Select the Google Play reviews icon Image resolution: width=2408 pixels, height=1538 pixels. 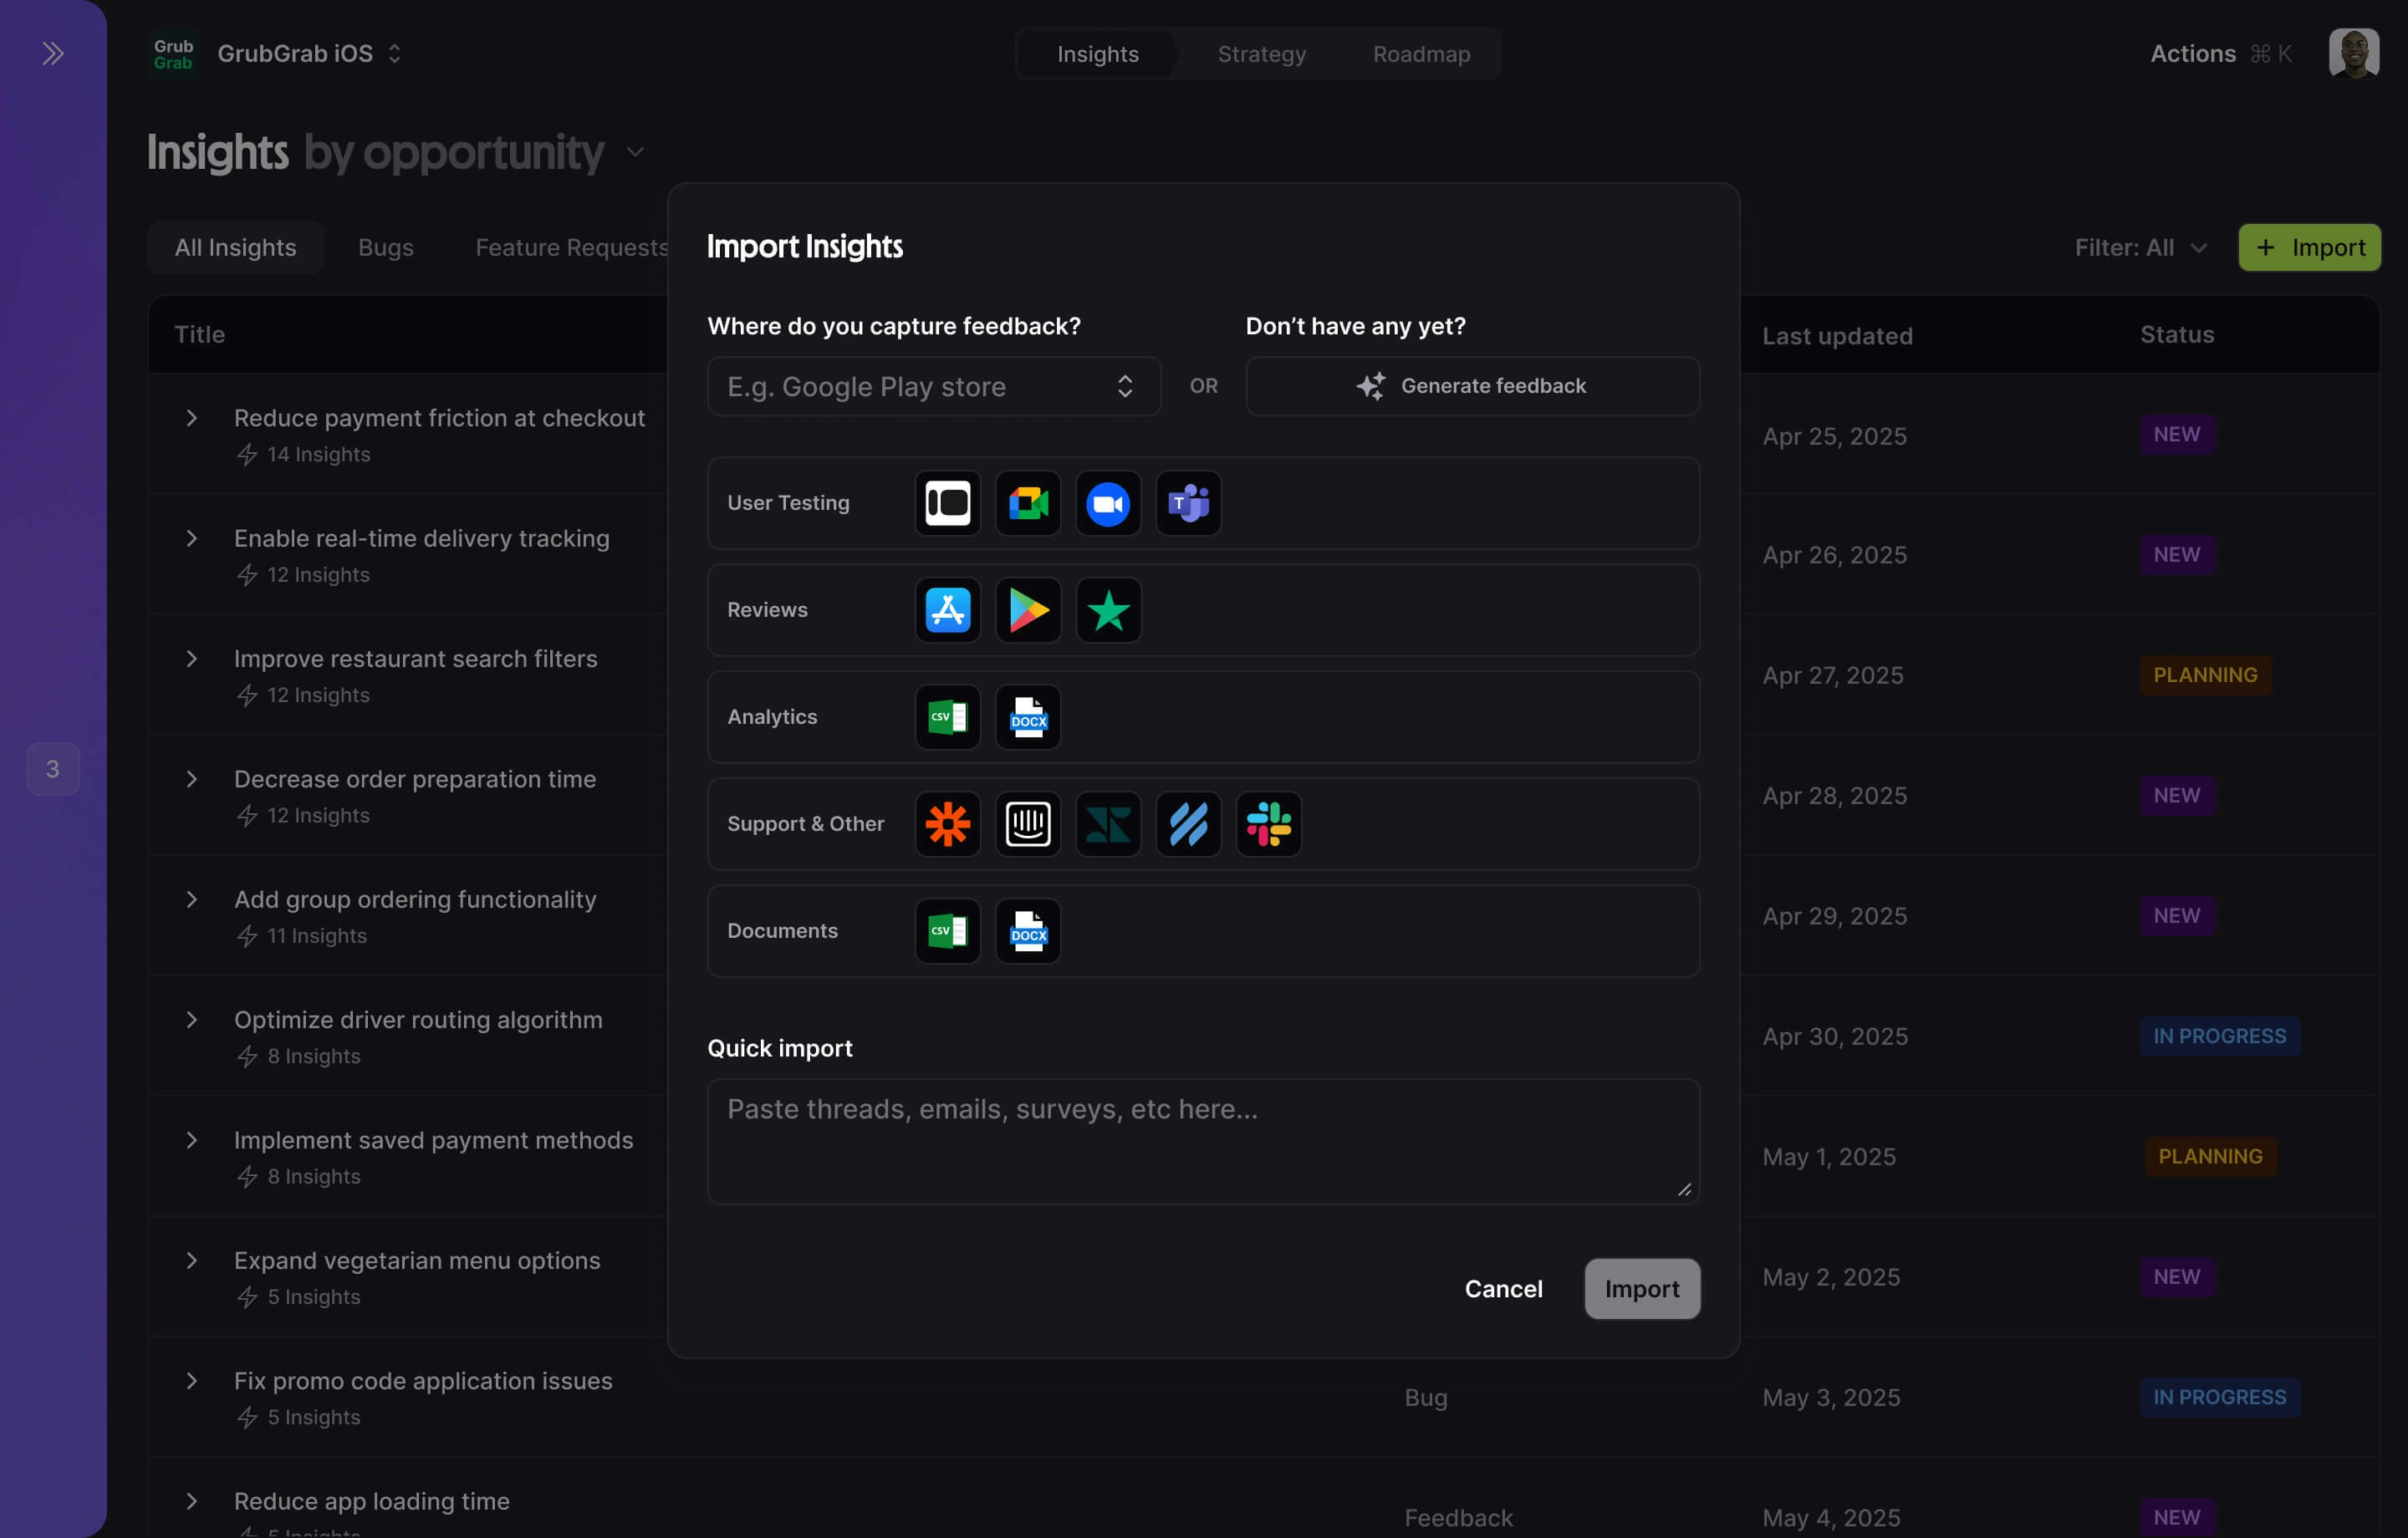tap(1027, 610)
